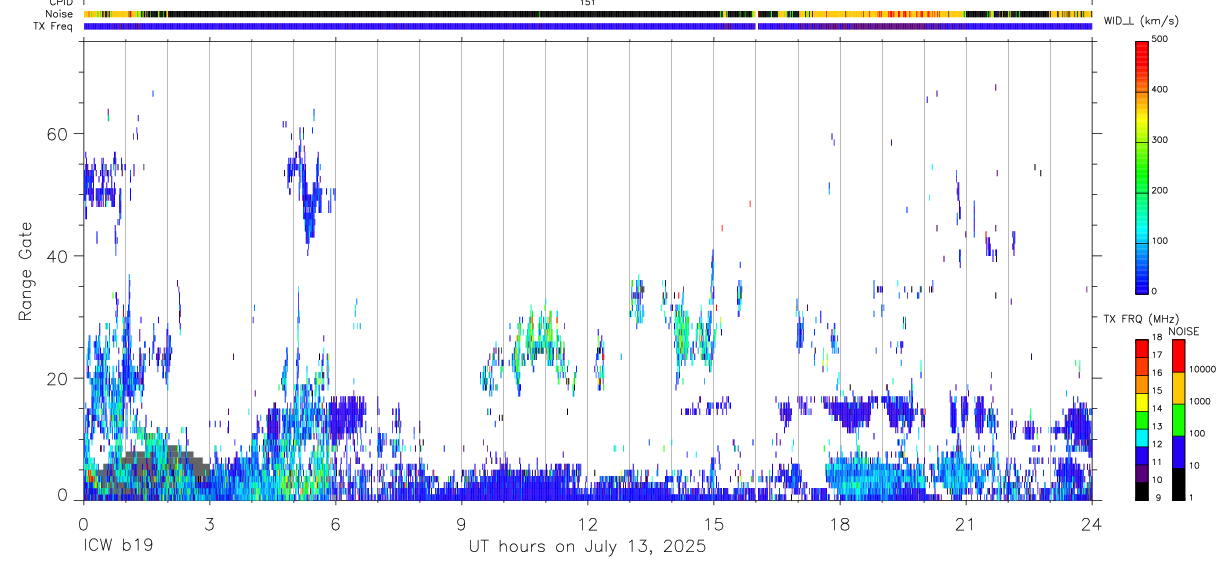Viewport: 1228px width, 567px height.
Task: Click the blue segment of the NOISE legend
Action: coord(1179,452)
